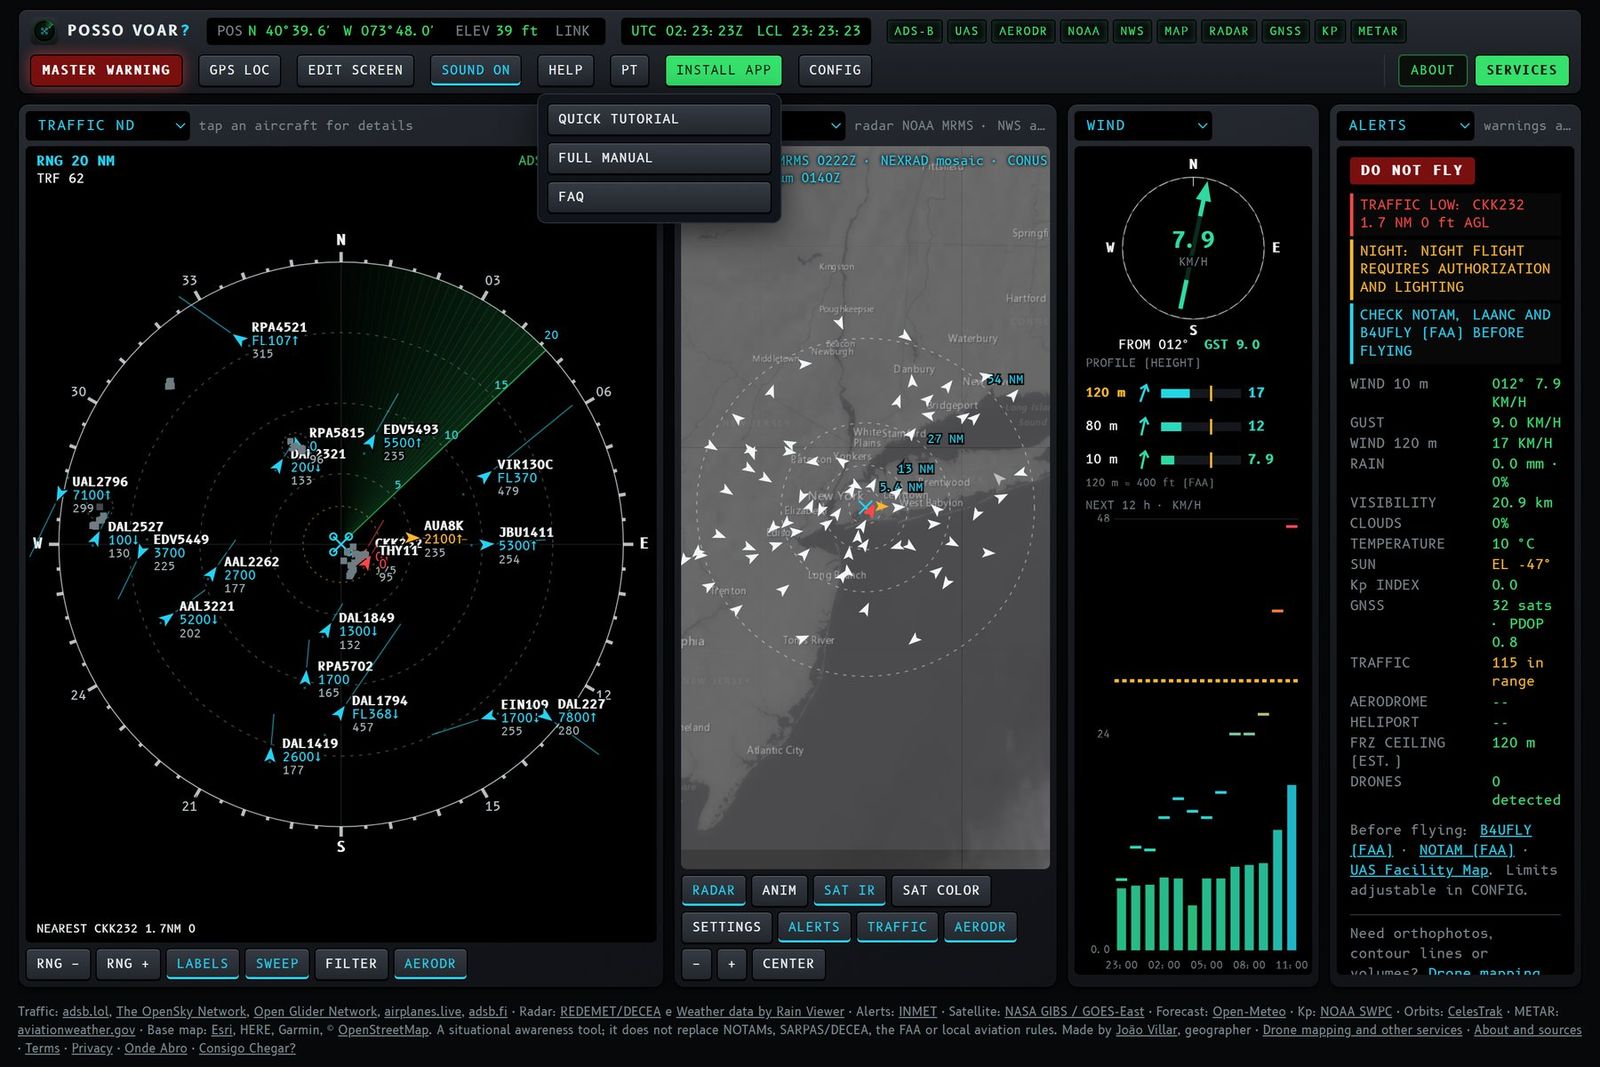
Task: Toggle the SOUND ON button
Action: [x=476, y=70]
